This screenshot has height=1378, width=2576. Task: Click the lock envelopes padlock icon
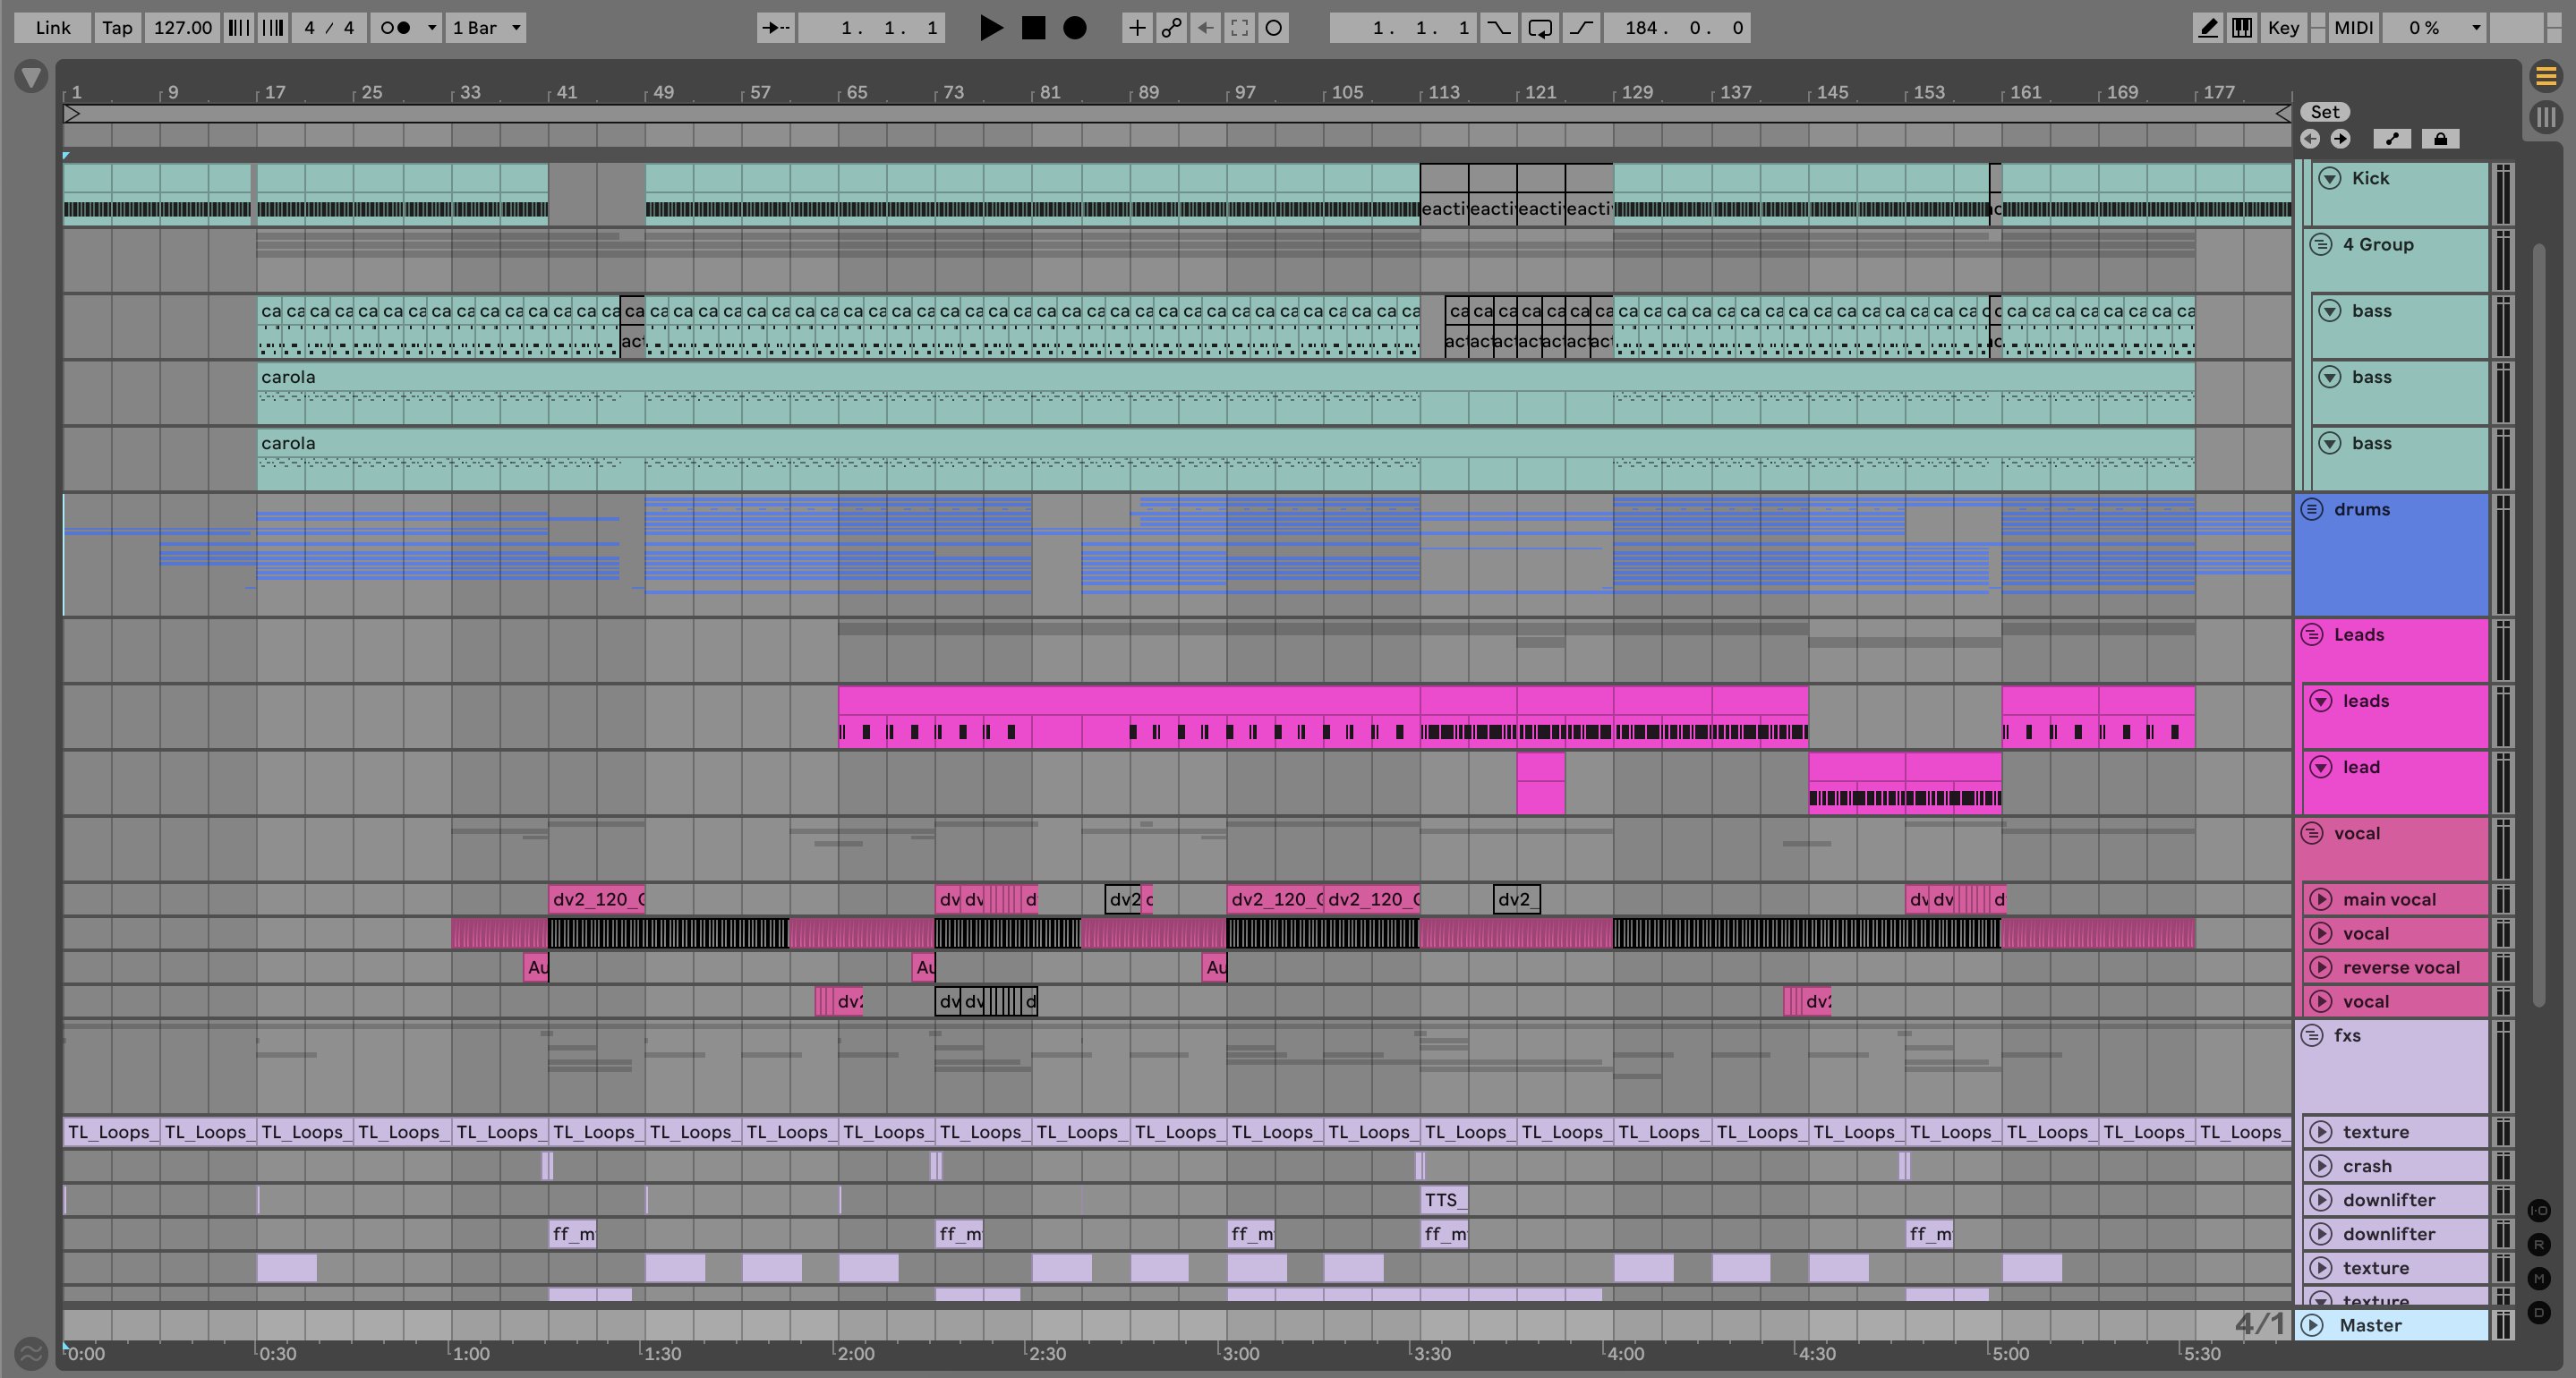pyautogui.click(x=2440, y=139)
